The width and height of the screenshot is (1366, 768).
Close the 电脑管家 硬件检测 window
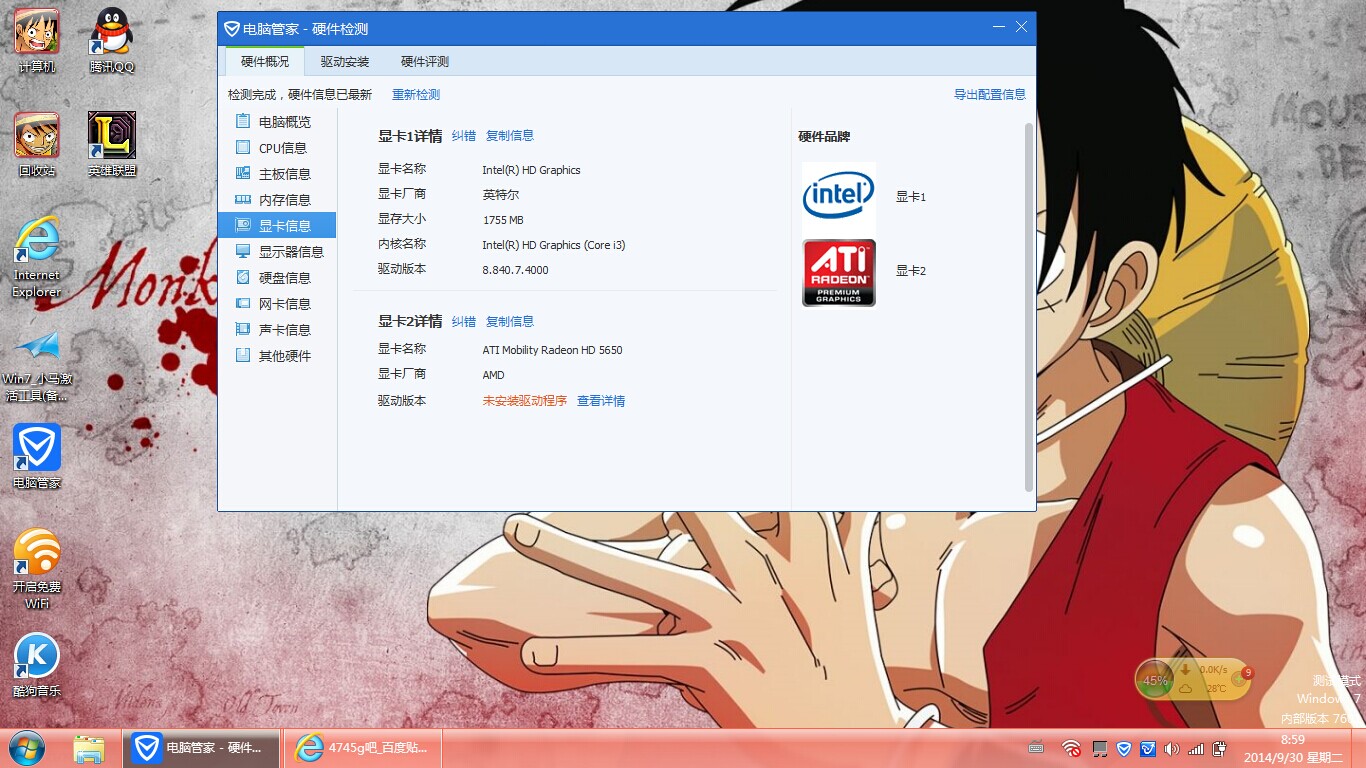pos(1021,27)
